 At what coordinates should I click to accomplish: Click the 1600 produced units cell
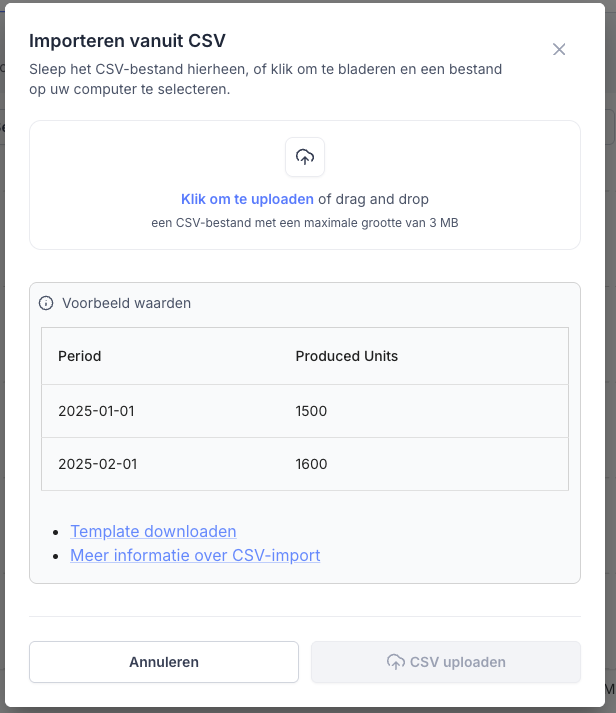pos(312,464)
